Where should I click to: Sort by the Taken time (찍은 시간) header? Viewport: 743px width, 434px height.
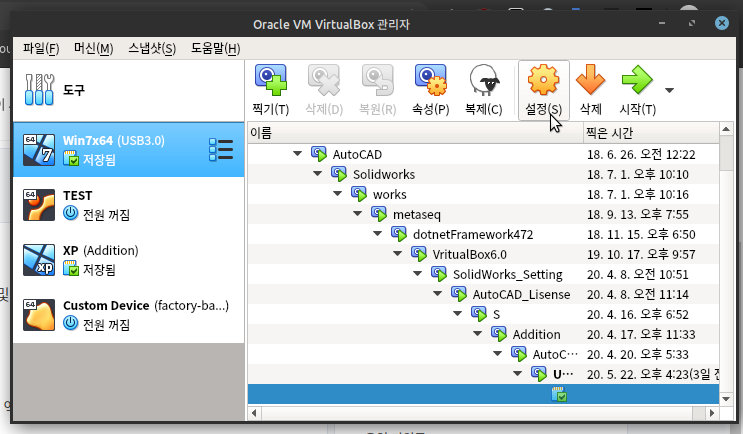point(651,133)
